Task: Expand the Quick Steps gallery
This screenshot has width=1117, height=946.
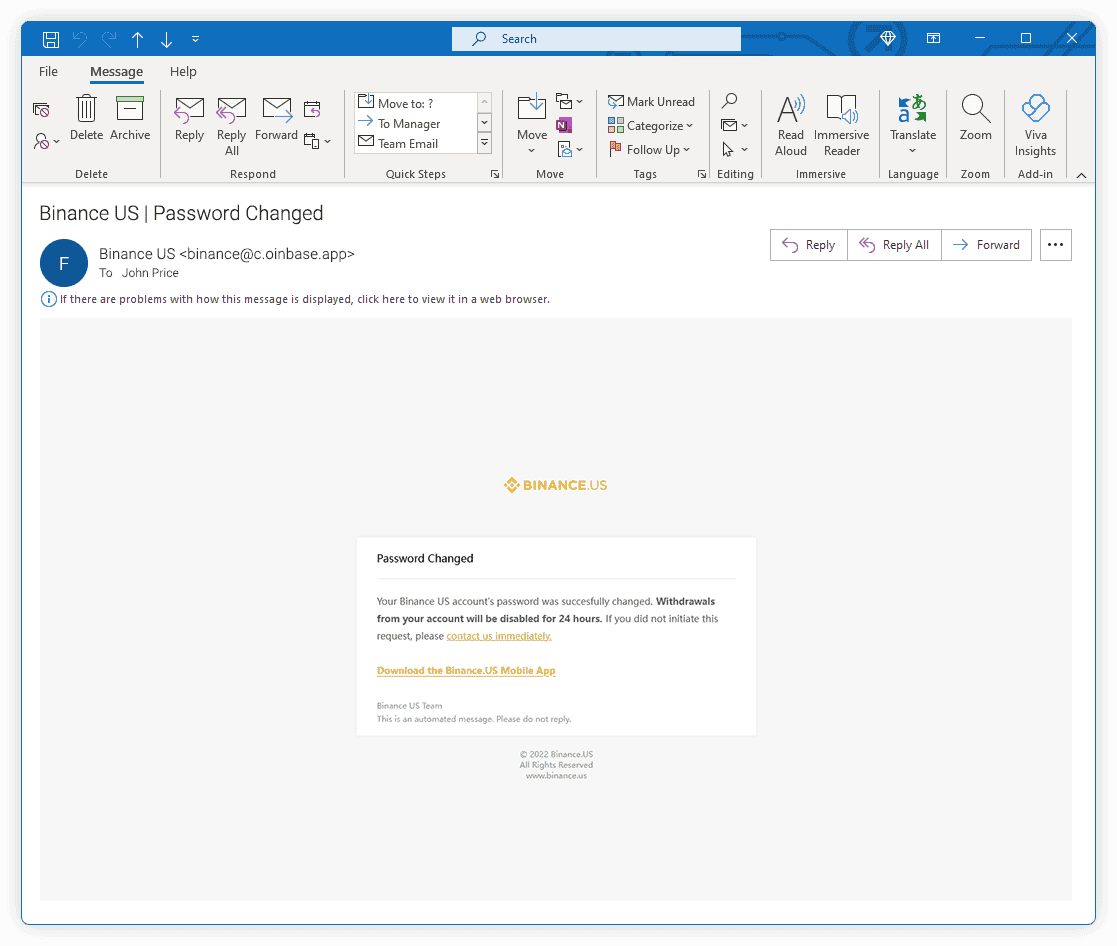Action: click(x=485, y=143)
